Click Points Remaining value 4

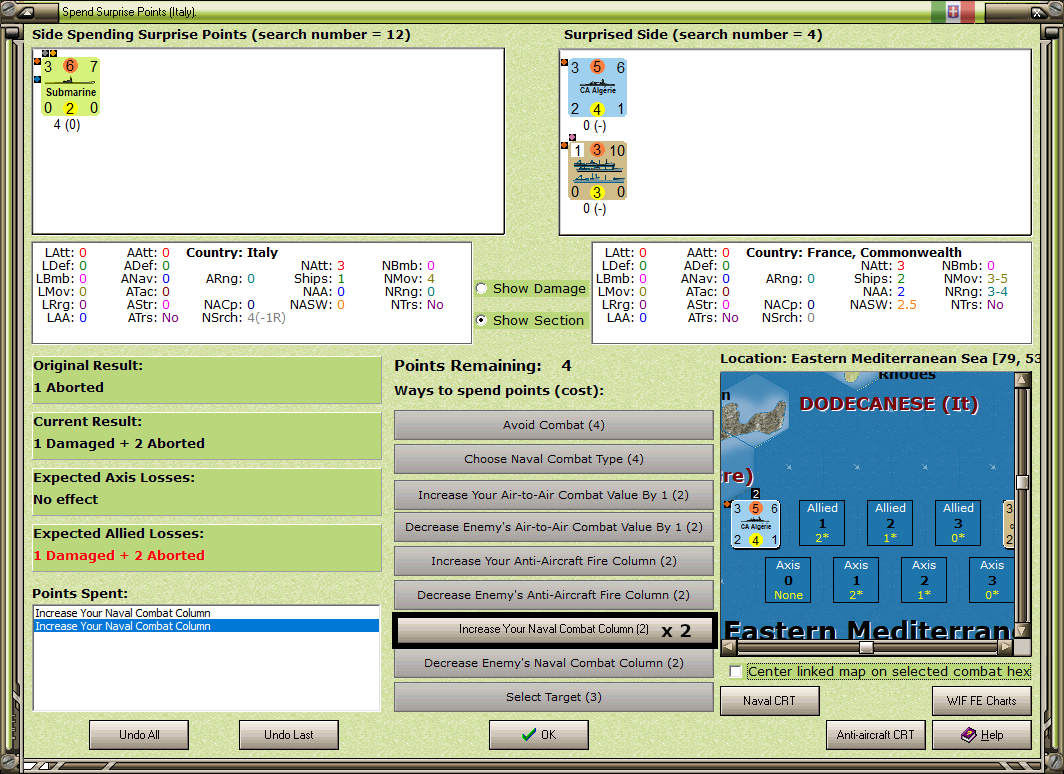tap(566, 366)
